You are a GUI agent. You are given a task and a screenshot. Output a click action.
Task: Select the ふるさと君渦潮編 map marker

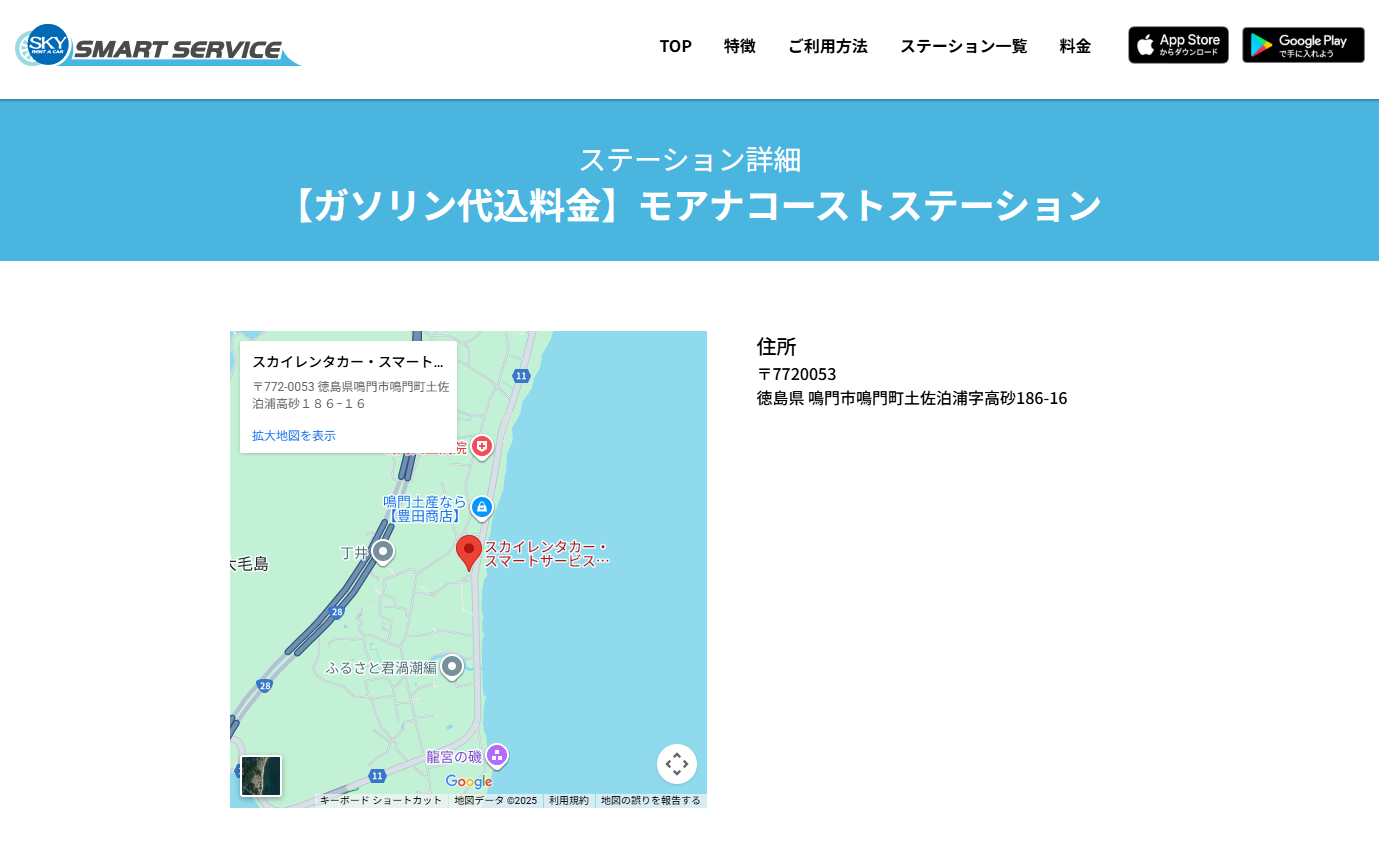pyautogui.click(x=452, y=666)
